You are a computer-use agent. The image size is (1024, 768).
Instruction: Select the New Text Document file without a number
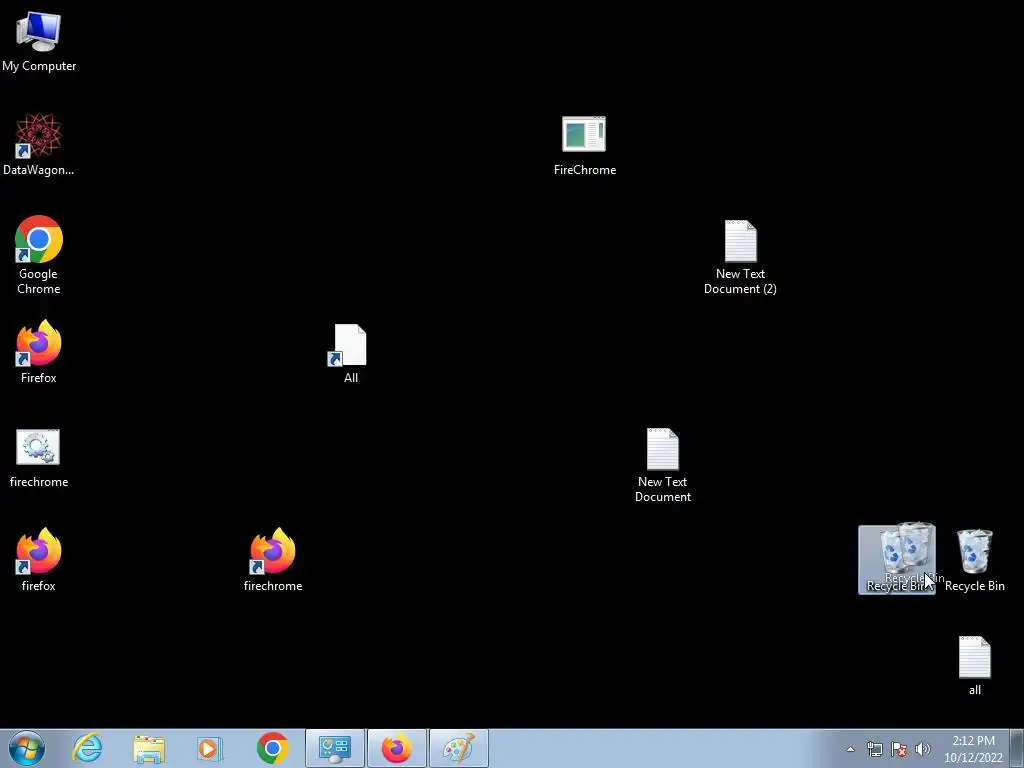click(662, 465)
